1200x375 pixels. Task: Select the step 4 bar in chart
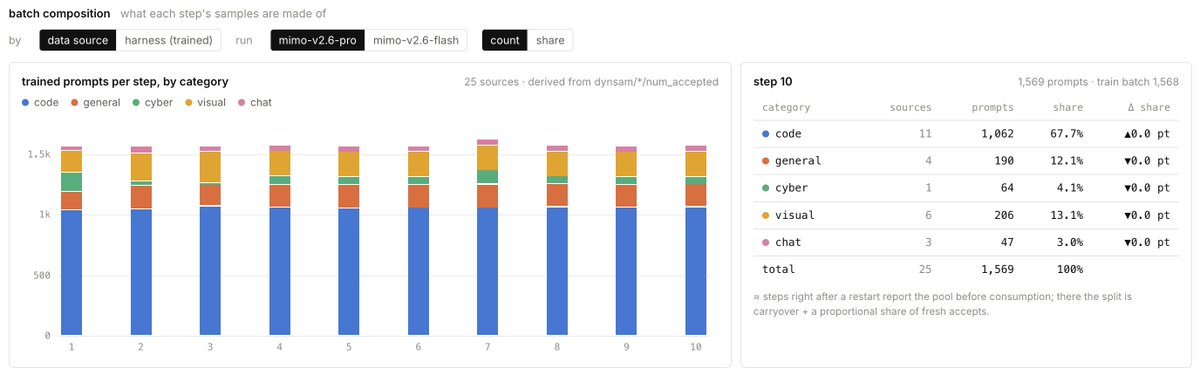pos(280,240)
